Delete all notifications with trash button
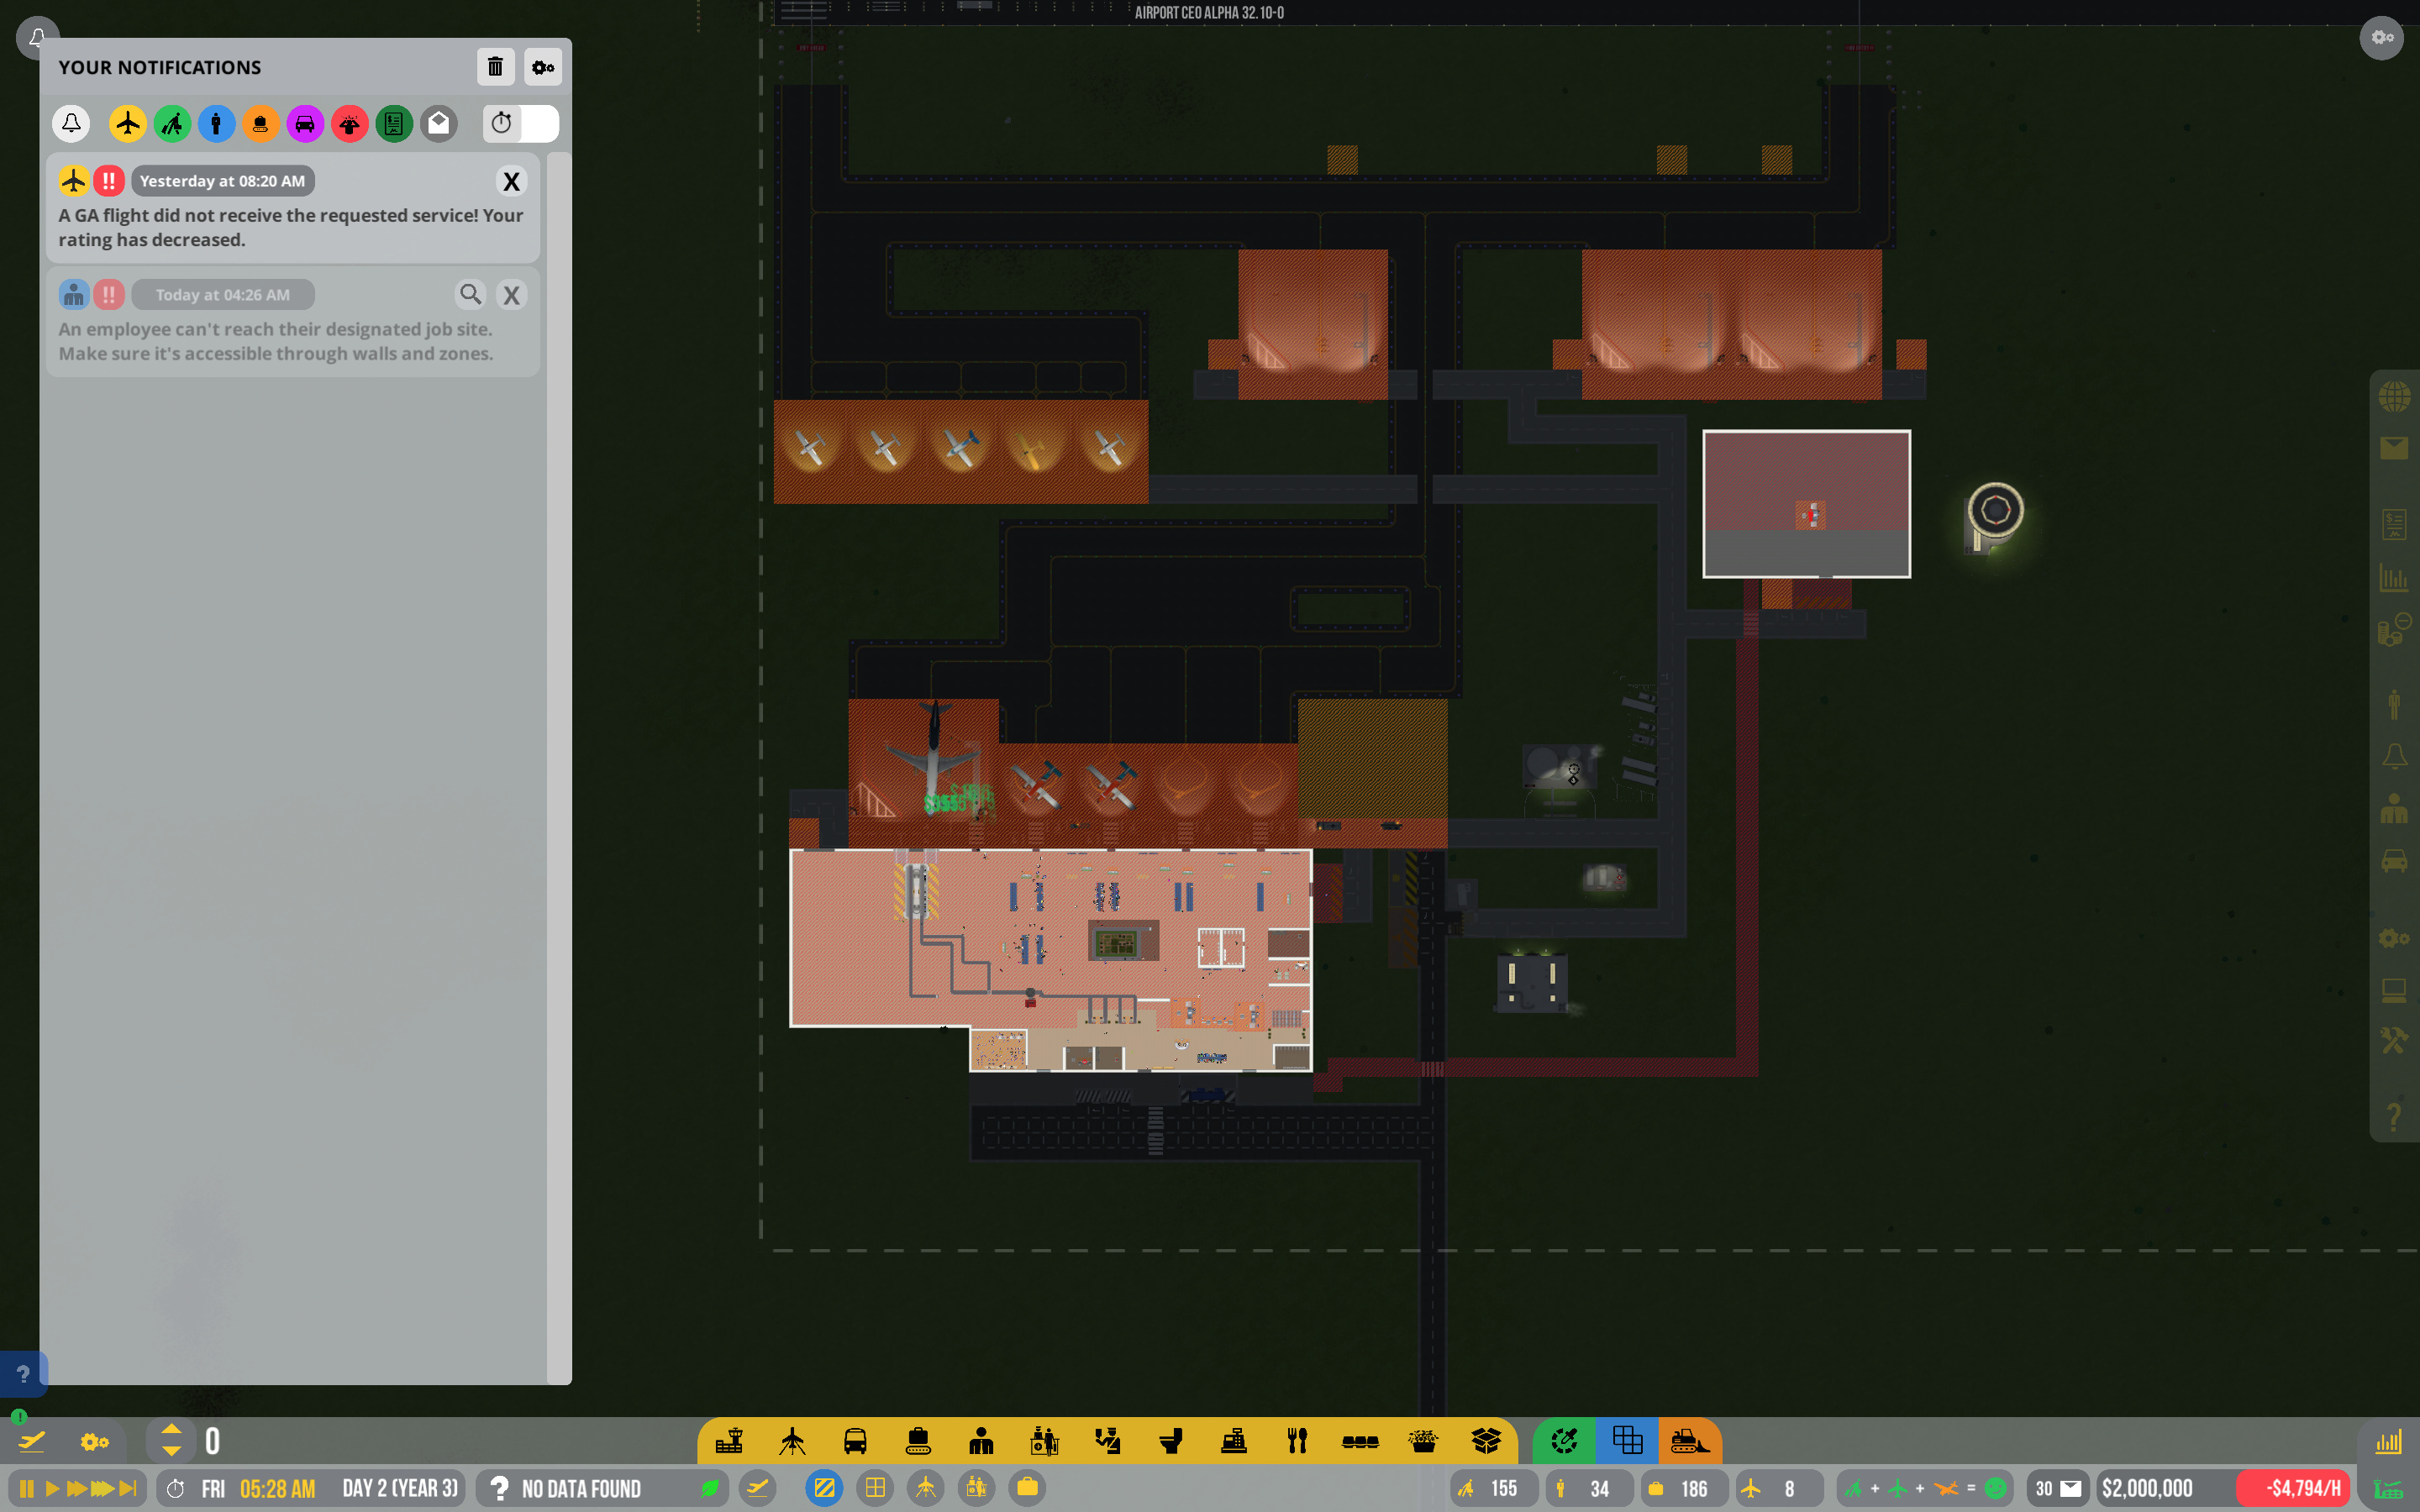 (495, 67)
